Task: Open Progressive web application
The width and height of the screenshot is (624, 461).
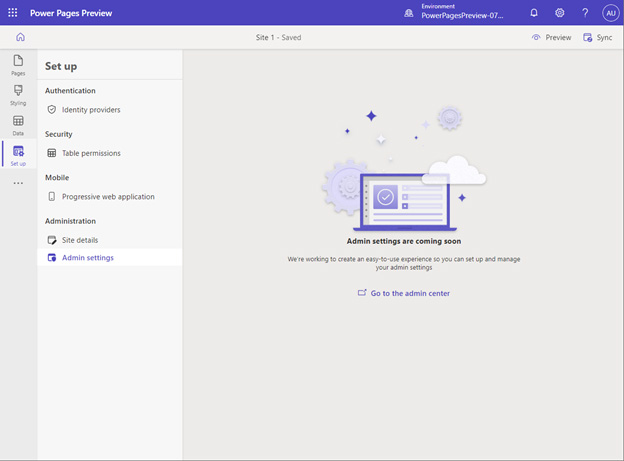Action: click(109, 197)
